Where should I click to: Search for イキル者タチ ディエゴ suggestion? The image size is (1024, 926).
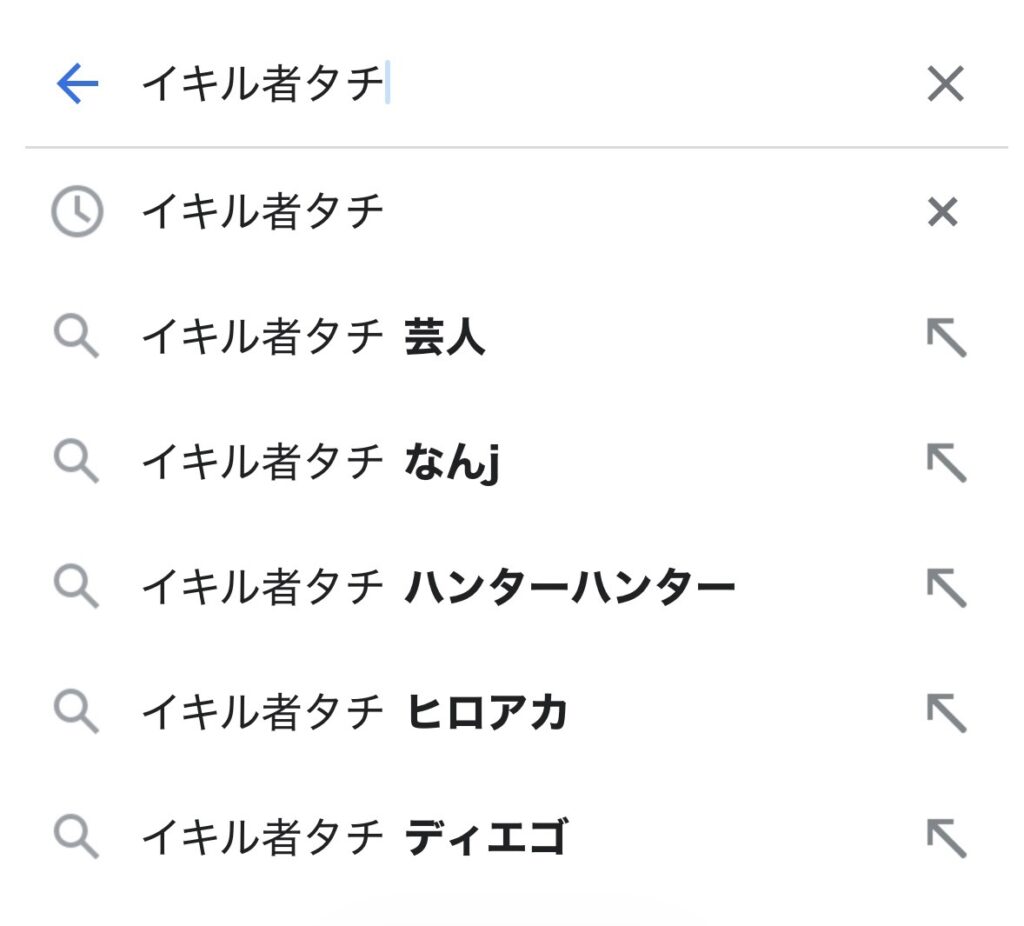click(x=355, y=837)
